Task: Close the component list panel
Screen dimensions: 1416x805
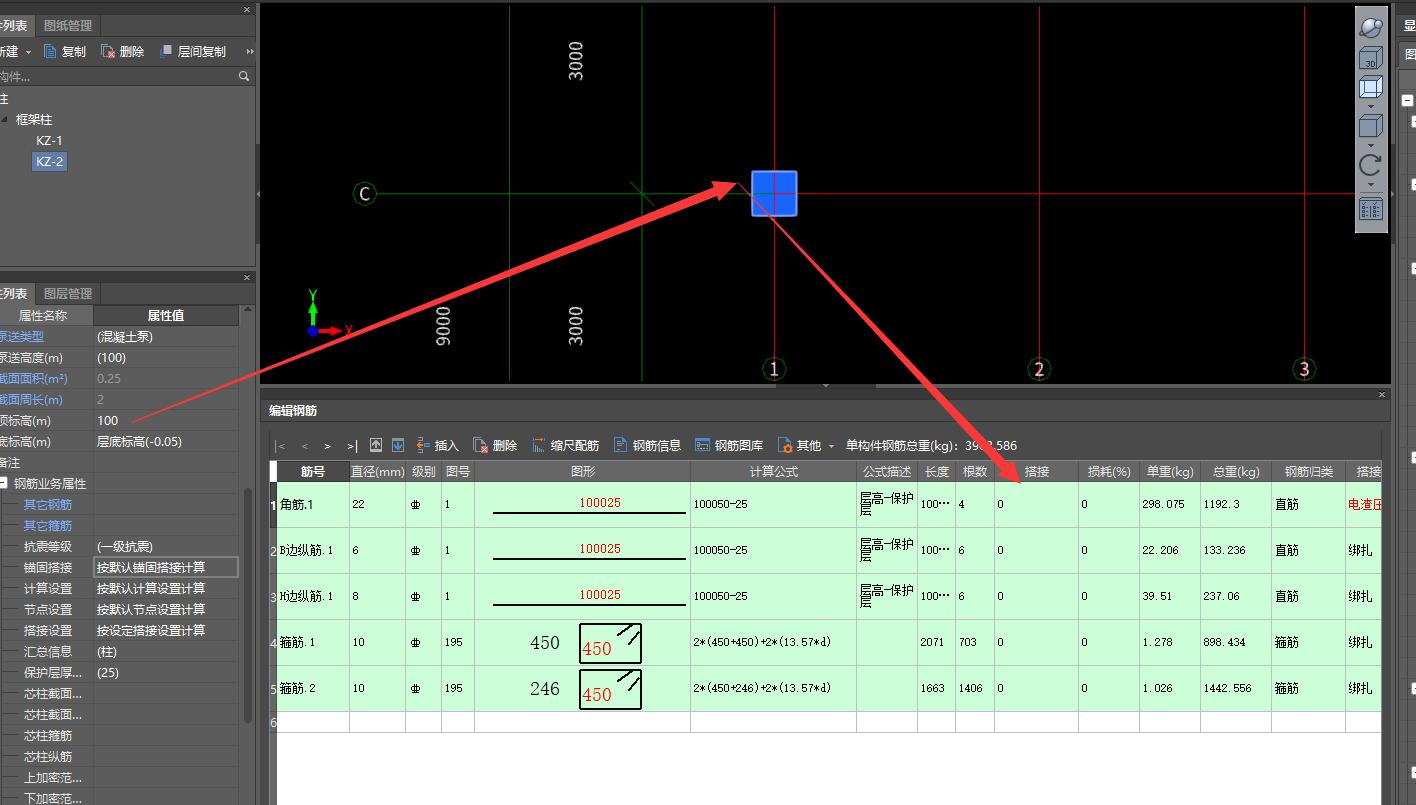Action: pyautogui.click(x=247, y=9)
